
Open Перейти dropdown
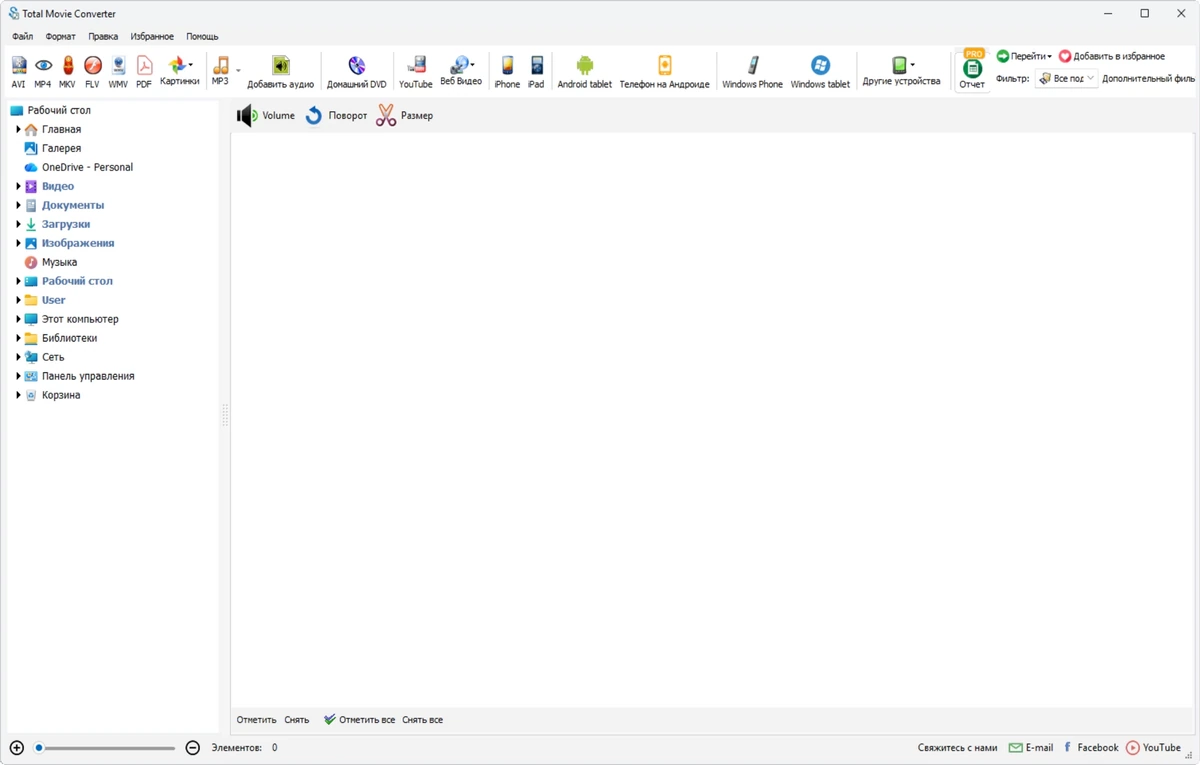[x=1024, y=57]
